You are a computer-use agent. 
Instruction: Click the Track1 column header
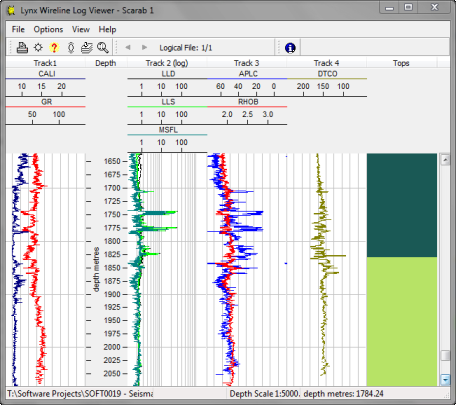tap(45, 63)
